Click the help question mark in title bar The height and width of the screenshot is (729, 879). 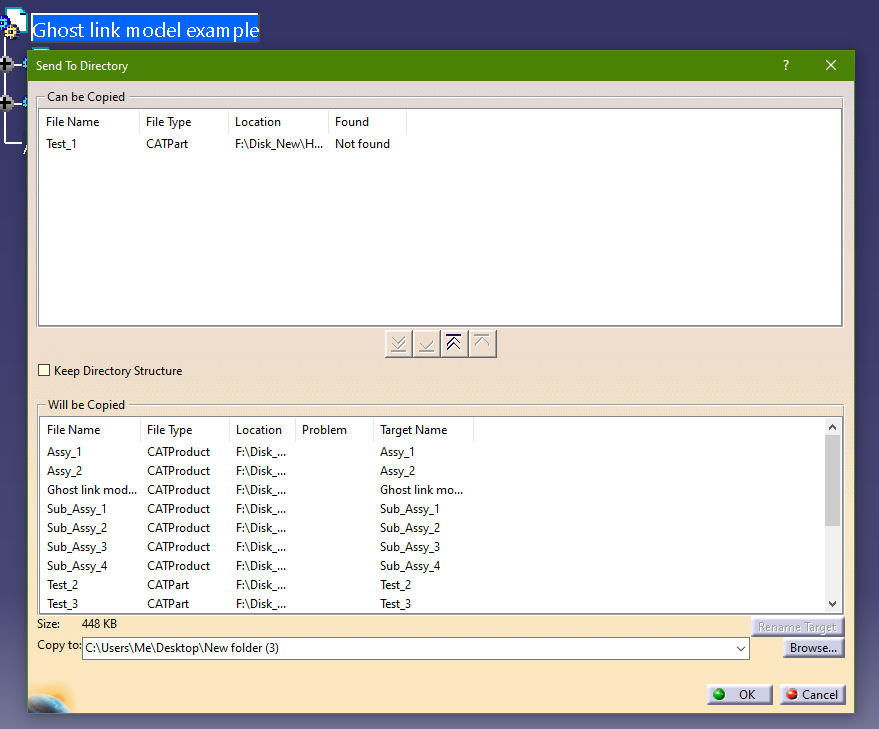786,66
